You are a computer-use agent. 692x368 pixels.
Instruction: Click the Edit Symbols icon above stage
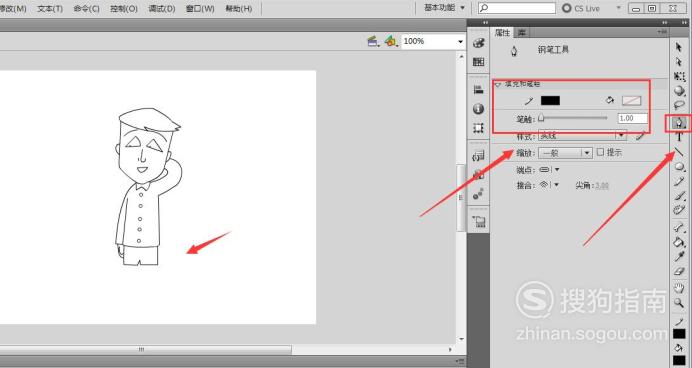pyautogui.click(x=390, y=41)
